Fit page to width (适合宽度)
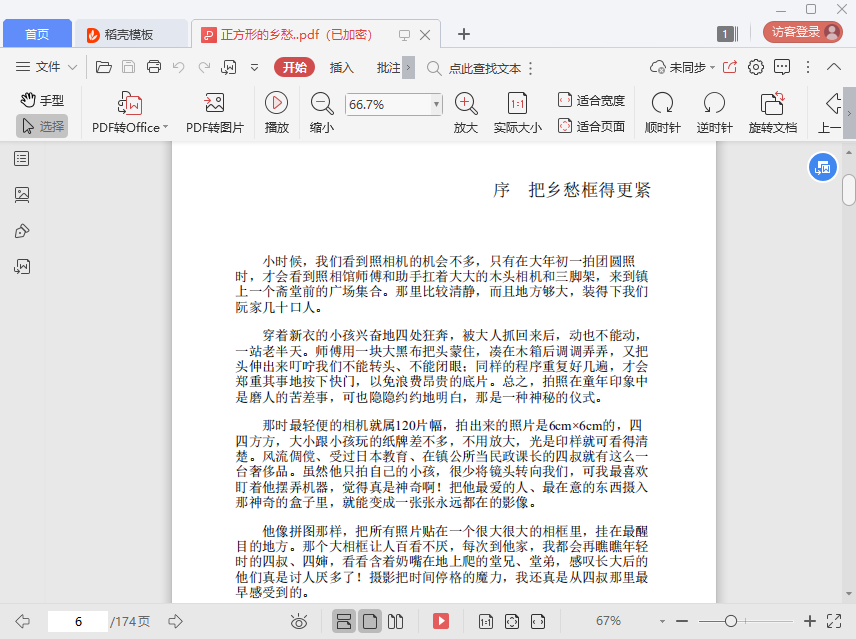 point(591,100)
